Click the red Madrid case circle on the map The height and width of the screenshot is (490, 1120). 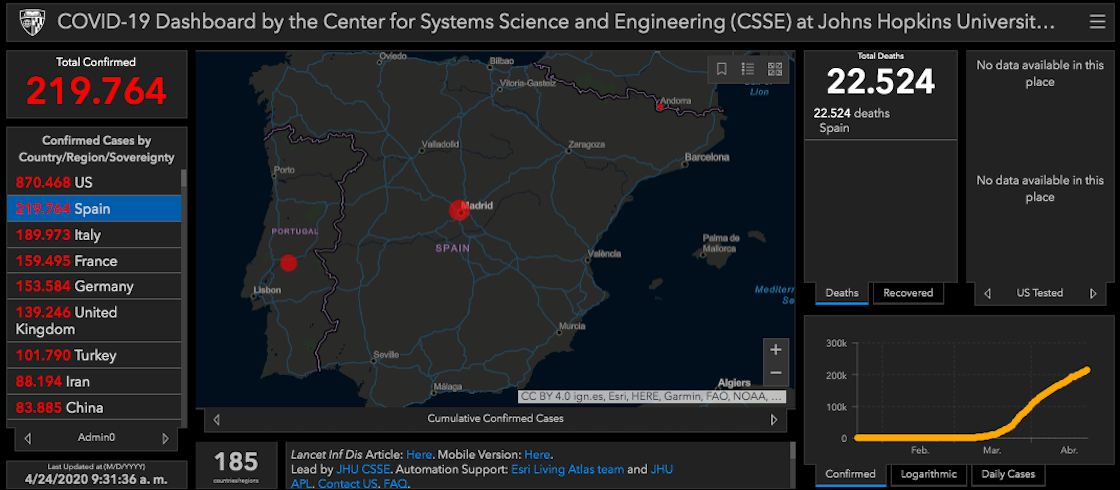pos(459,210)
